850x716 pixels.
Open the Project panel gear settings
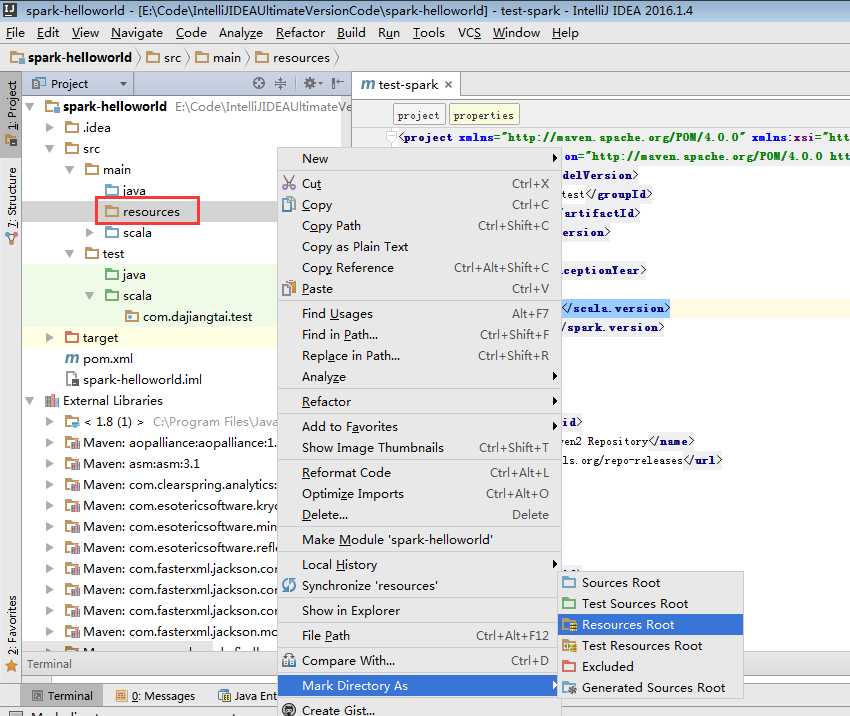[312, 83]
